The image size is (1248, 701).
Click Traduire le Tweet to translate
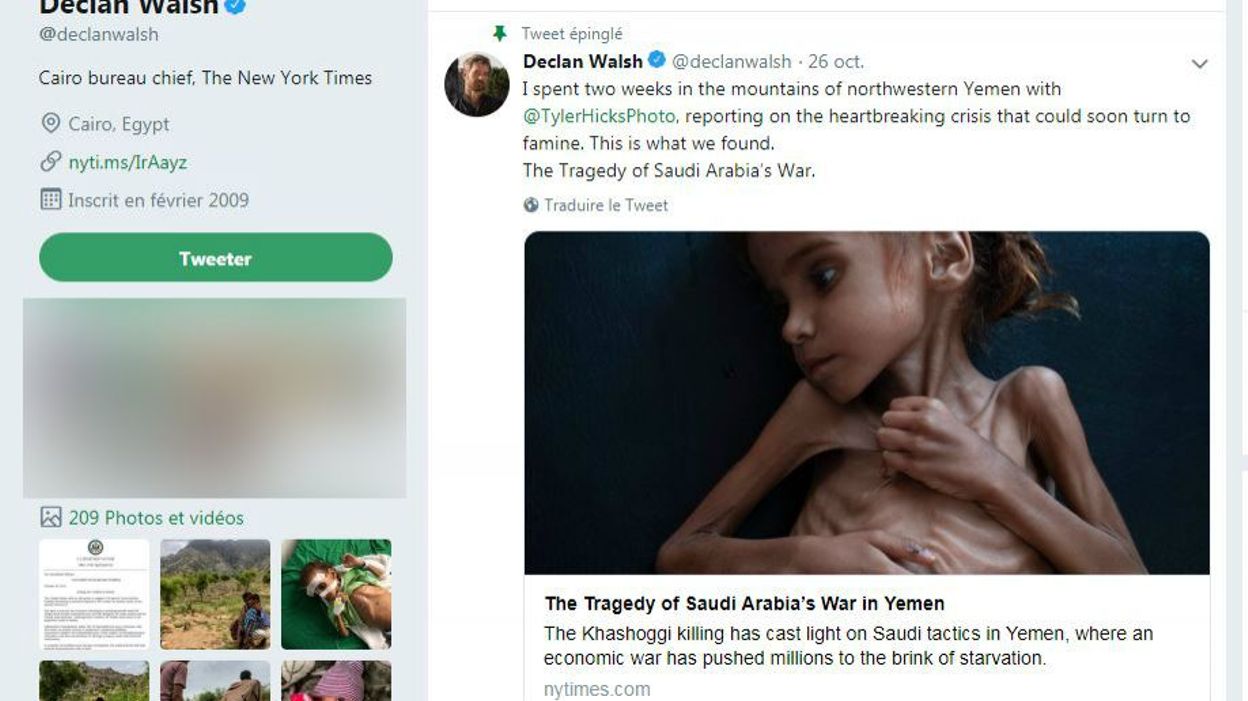tap(606, 205)
